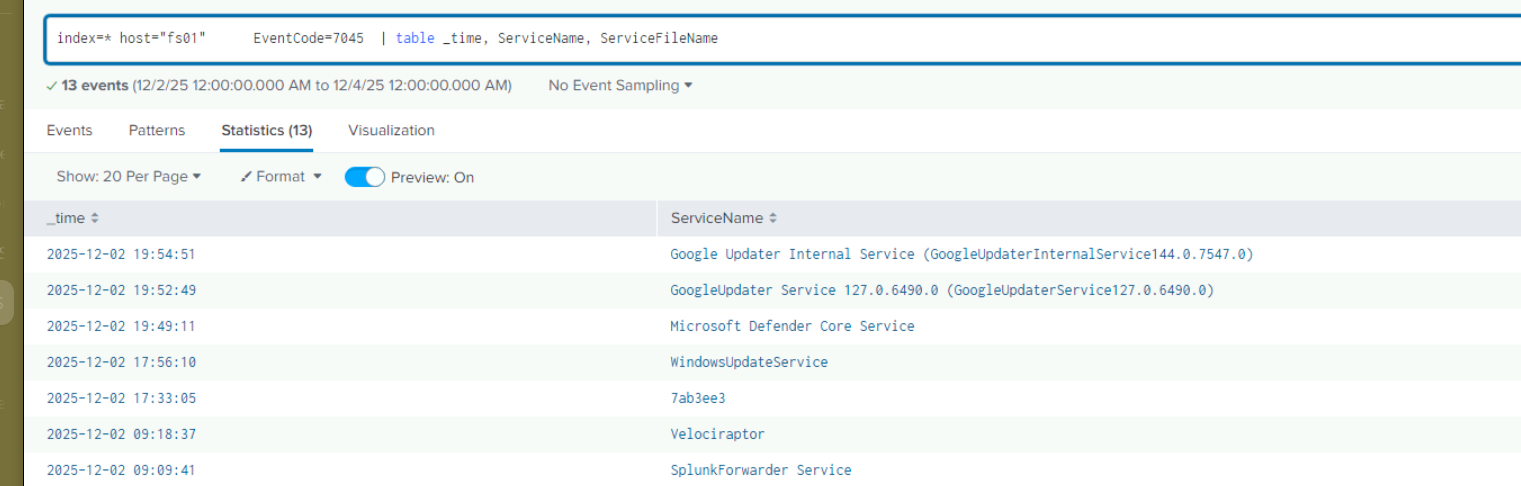Click timestamp 2025-12-02 09:09:41
1521x486 pixels.
coord(121,470)
